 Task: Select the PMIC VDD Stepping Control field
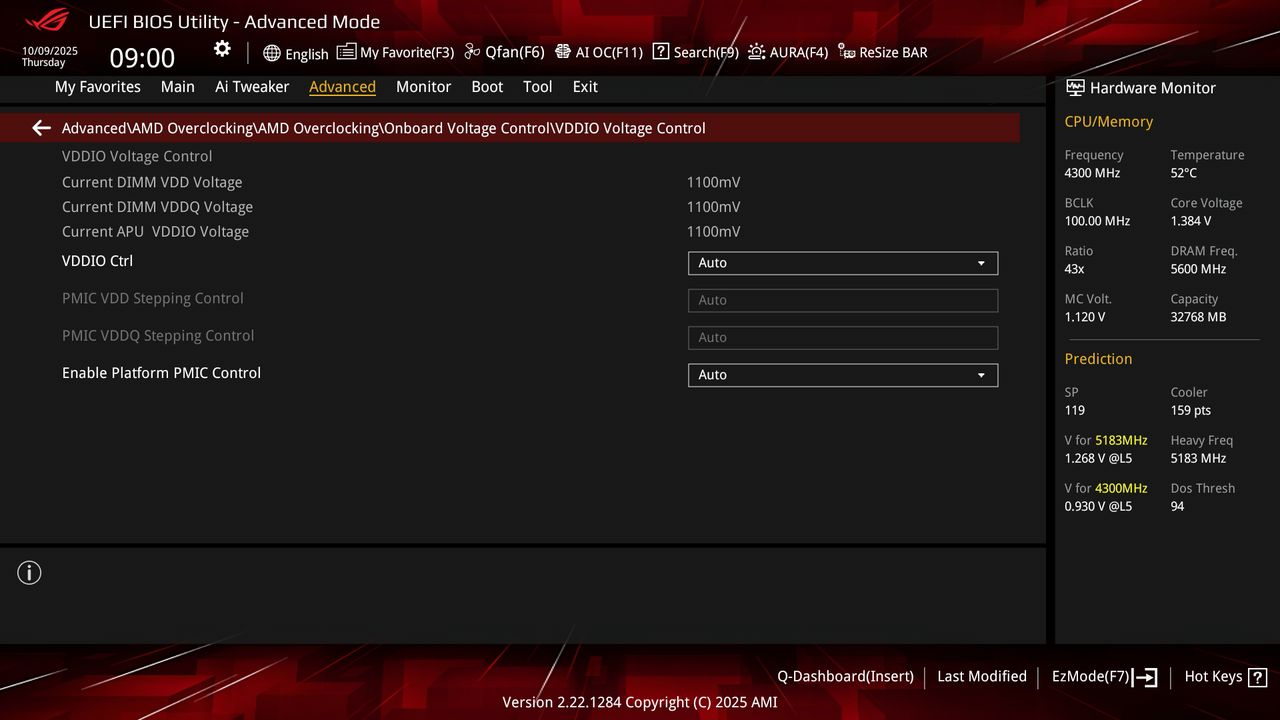coord(842,300)
